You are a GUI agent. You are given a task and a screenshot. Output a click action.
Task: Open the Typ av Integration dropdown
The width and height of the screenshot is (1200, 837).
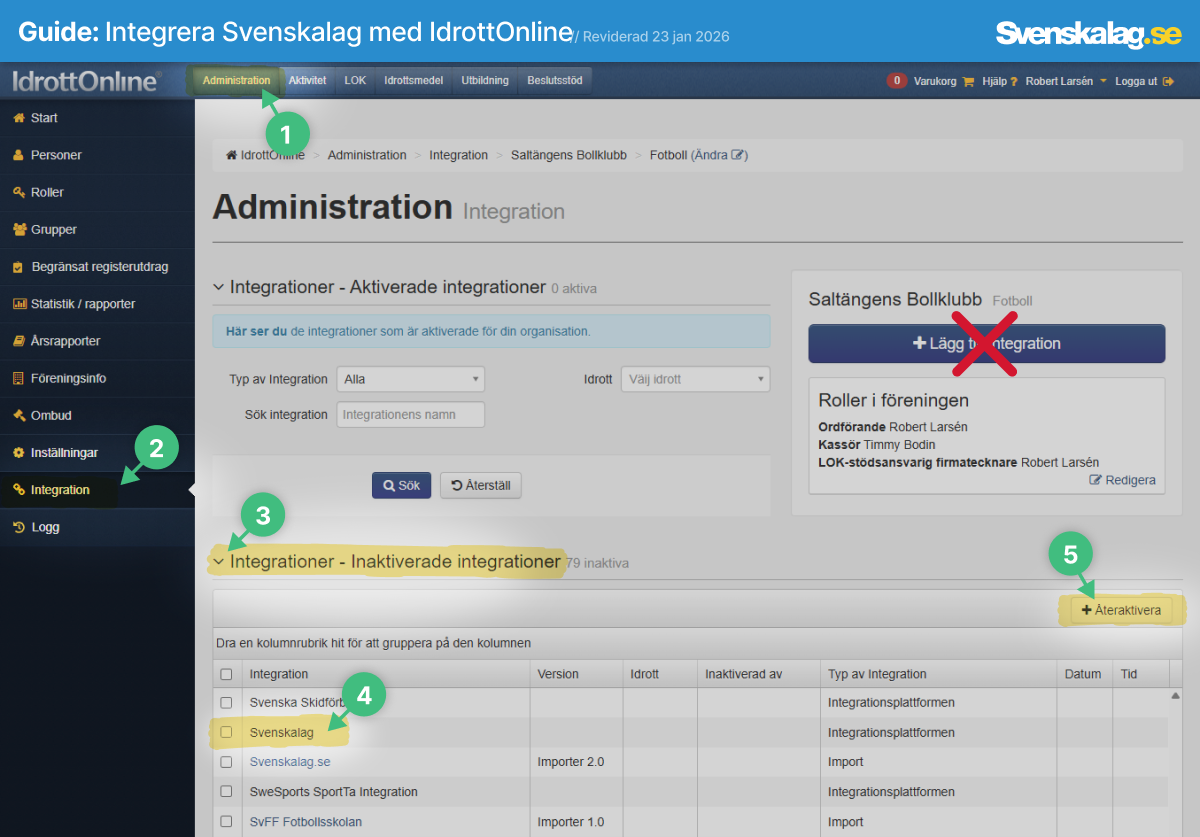tap(410, 380)
